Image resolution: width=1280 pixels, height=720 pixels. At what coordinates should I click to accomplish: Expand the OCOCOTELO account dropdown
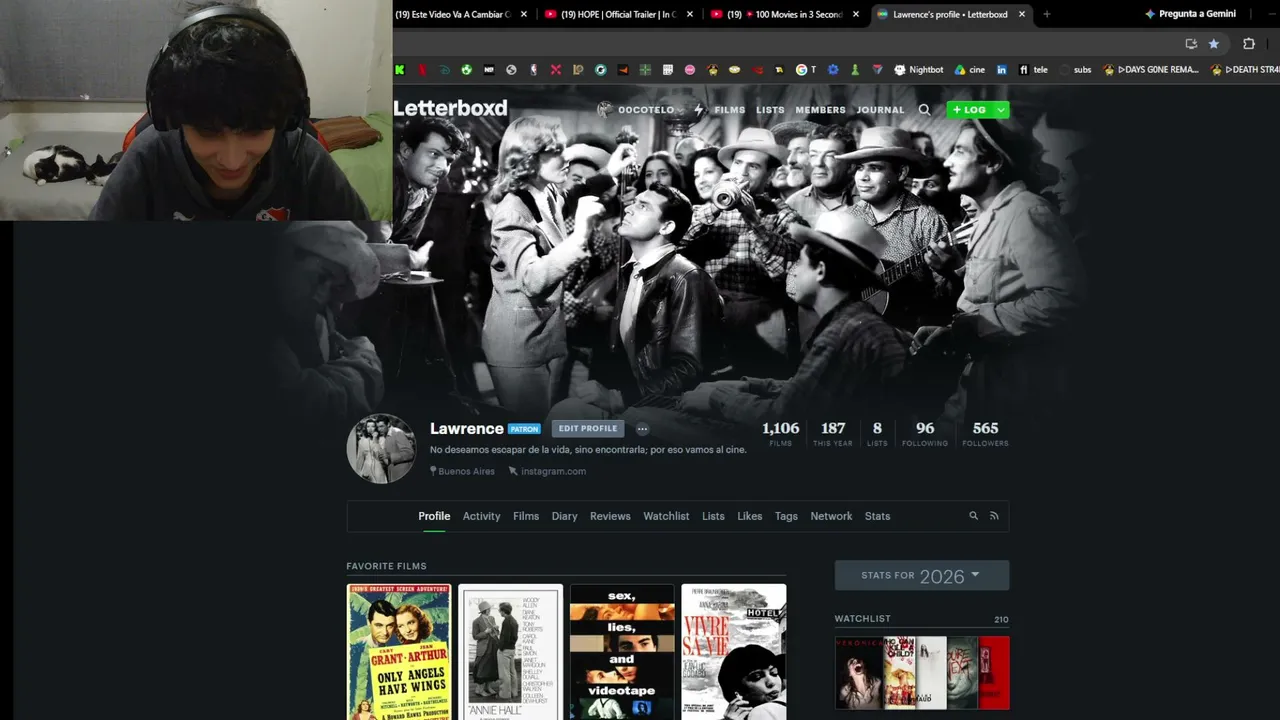pyautogui.click(x=681, y=110)
